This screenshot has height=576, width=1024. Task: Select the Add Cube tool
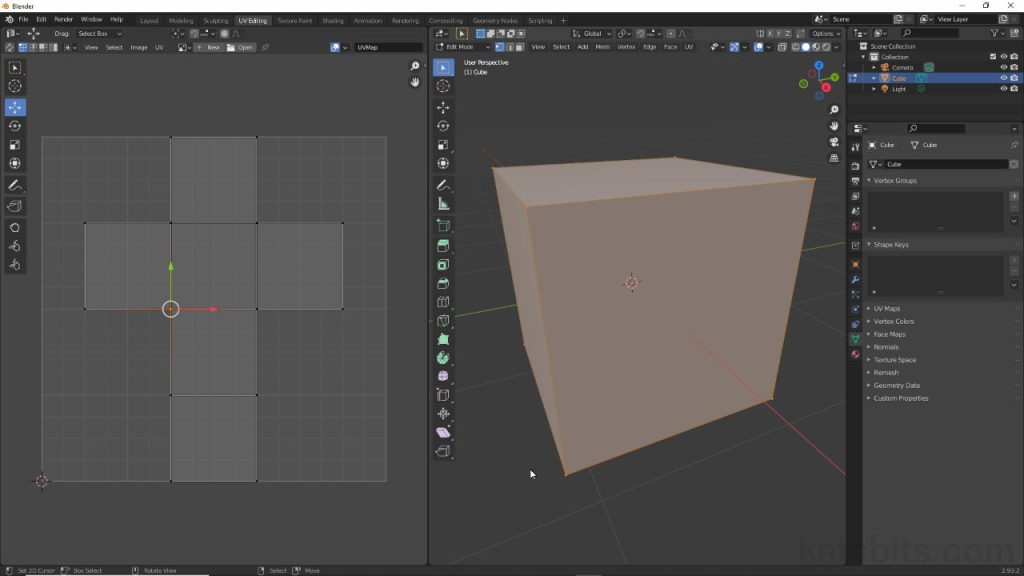[443, 225]
